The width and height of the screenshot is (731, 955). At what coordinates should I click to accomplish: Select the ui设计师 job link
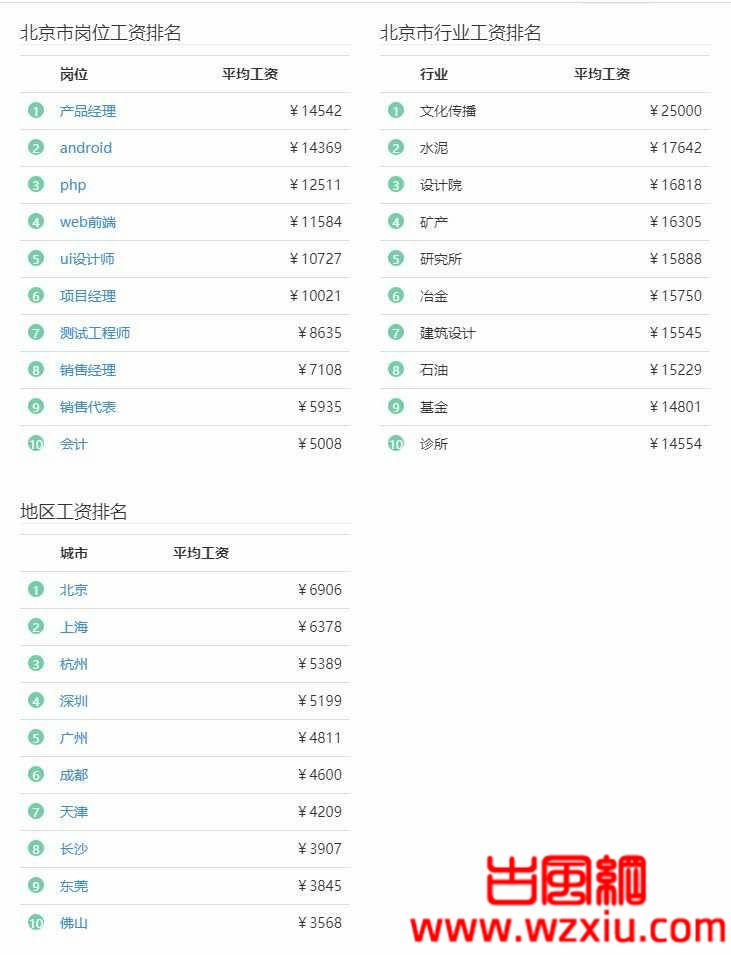tap(87, 259)
